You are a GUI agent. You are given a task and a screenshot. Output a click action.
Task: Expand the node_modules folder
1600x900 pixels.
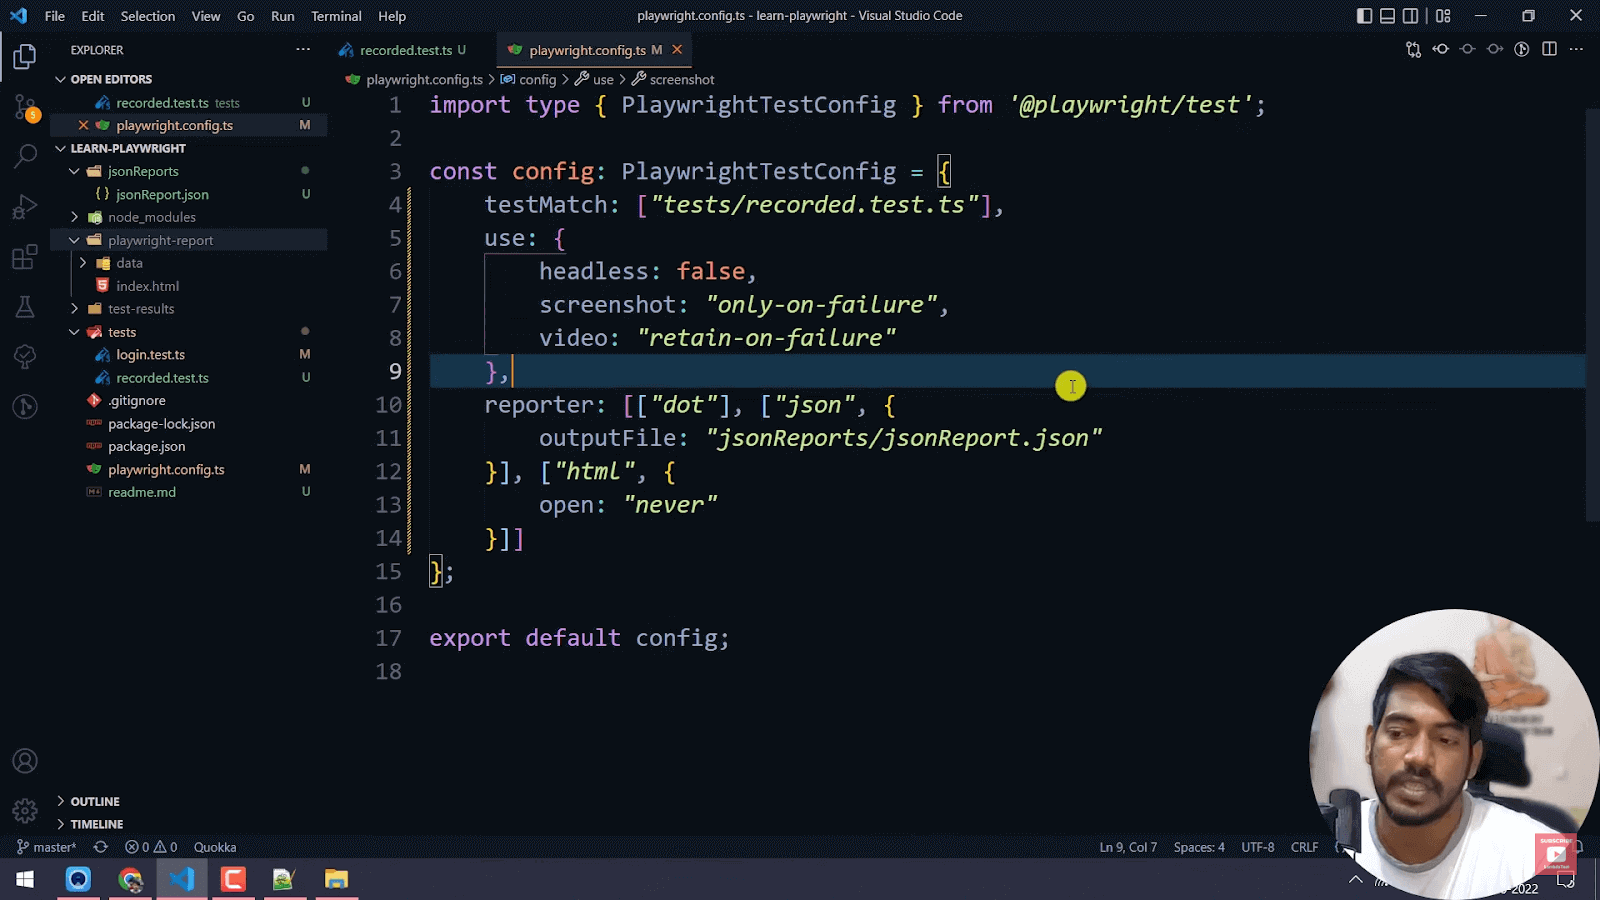151,217
